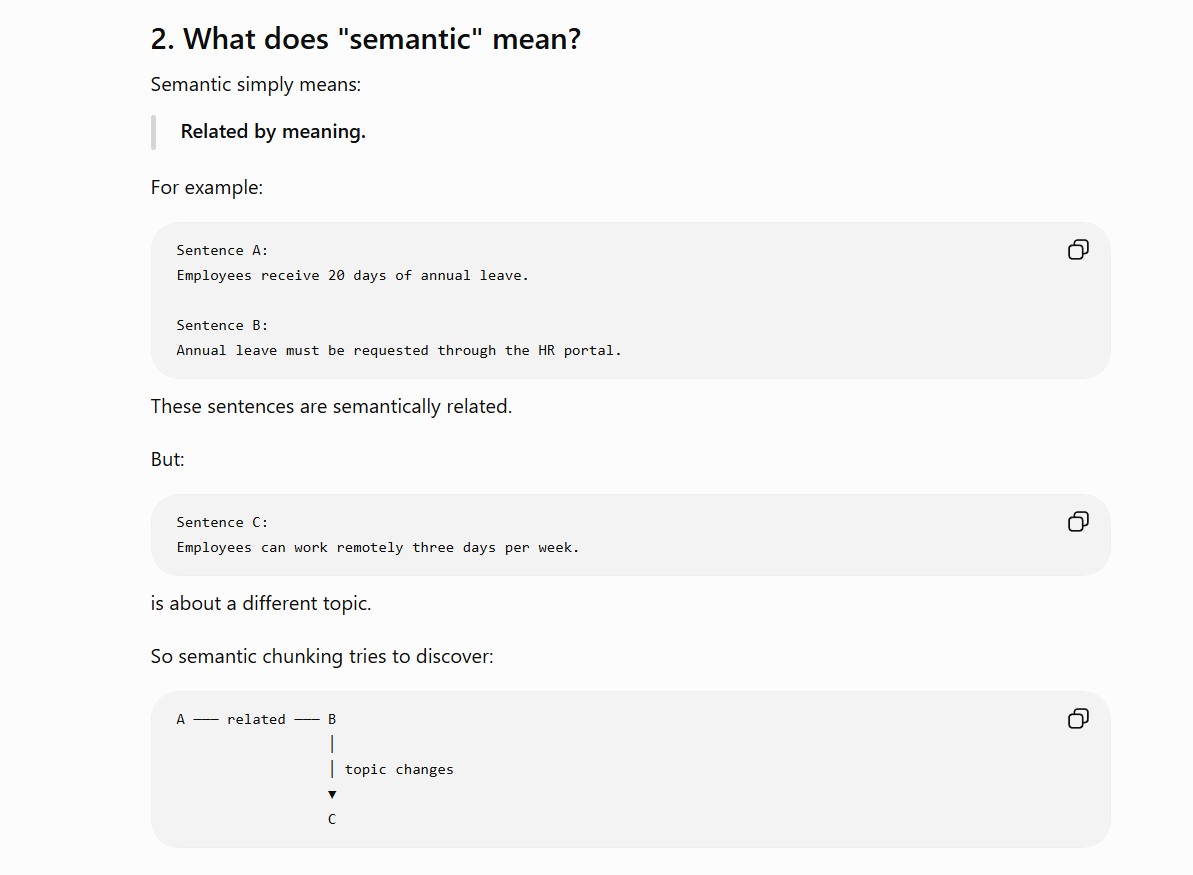The height and width of the screenshot is (875, 1193).
Task: Click the 'But:' text
Action: tap(167, 460)
